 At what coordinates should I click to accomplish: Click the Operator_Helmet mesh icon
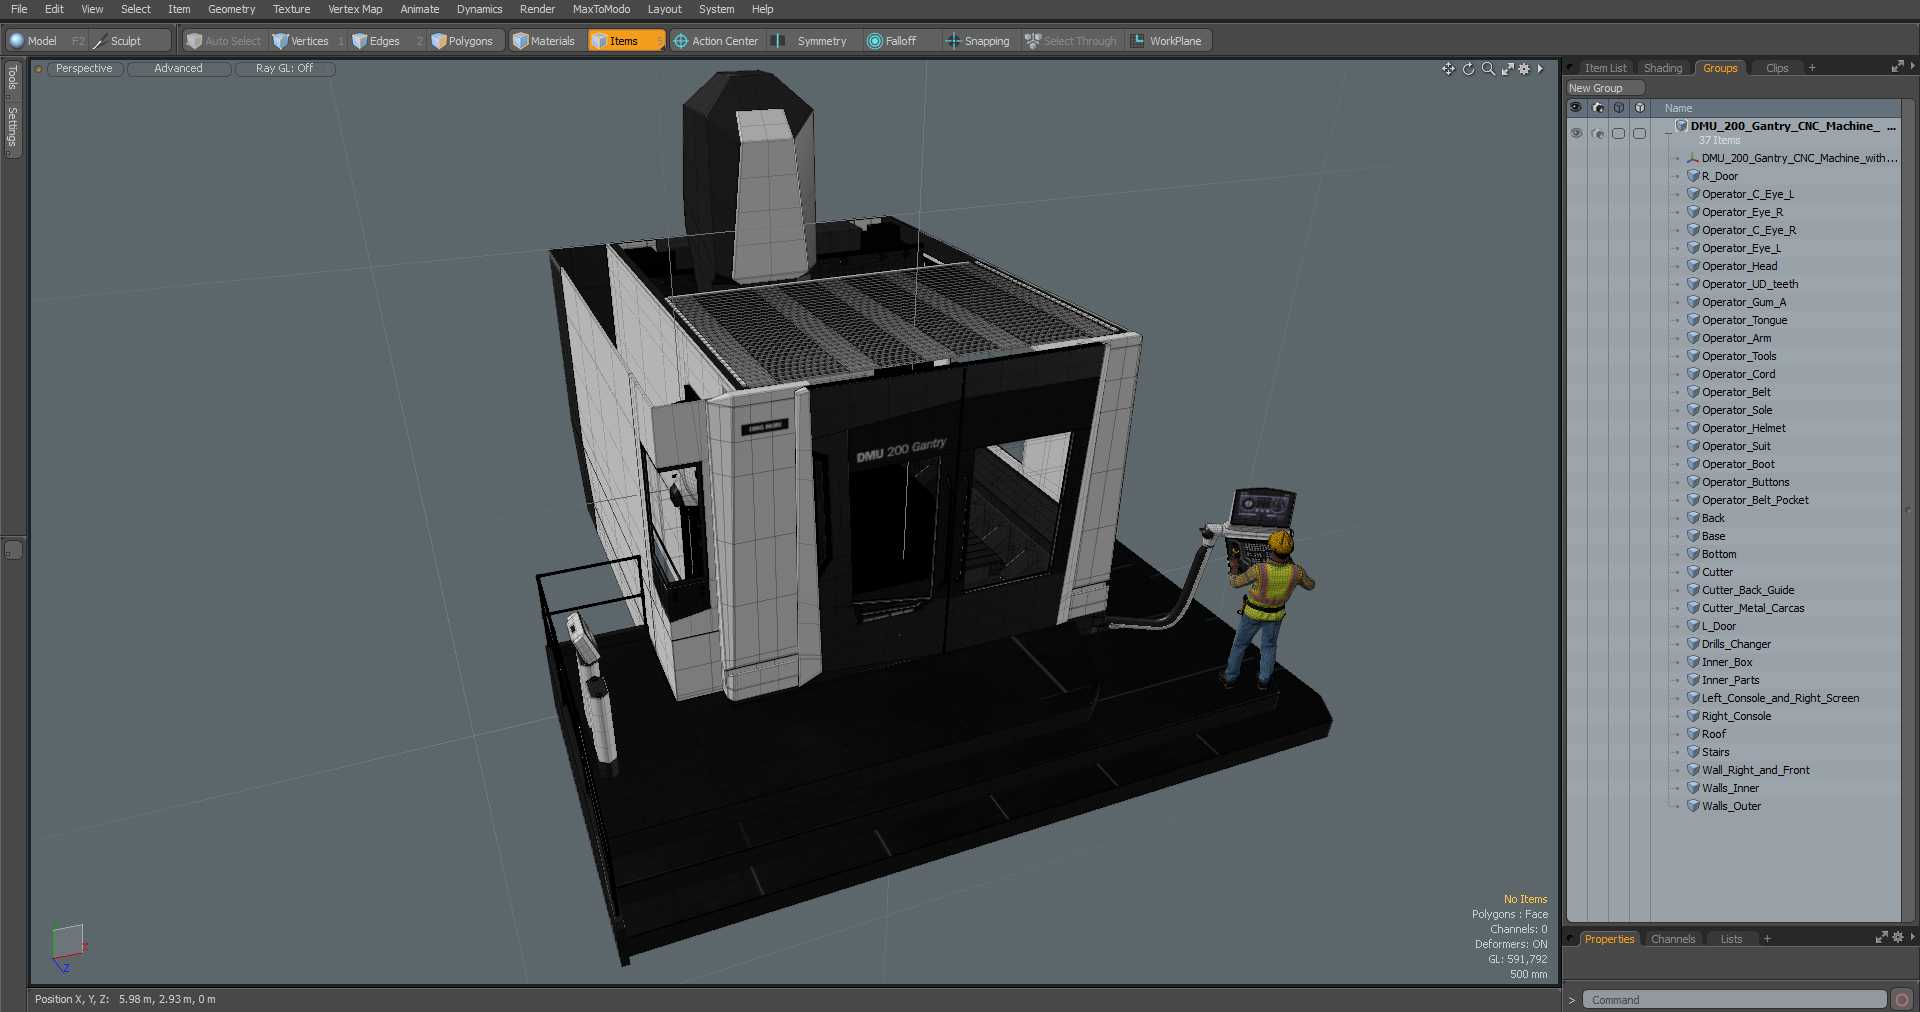1693,428
